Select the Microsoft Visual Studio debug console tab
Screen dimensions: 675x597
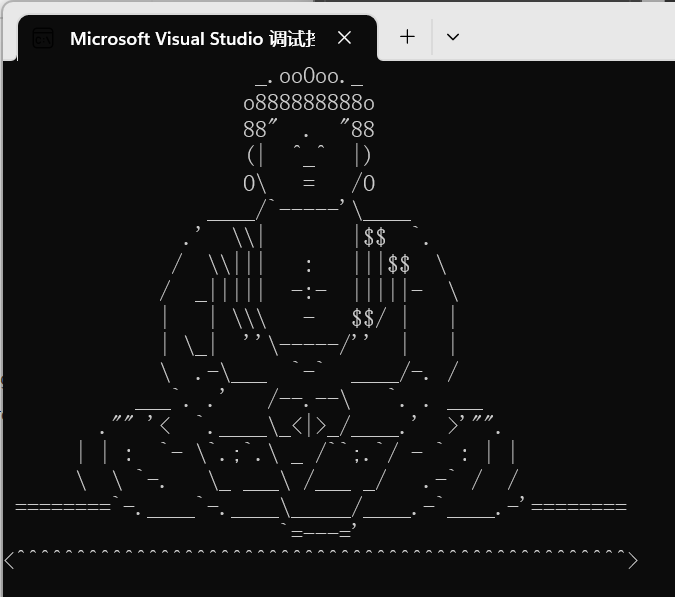197,38
